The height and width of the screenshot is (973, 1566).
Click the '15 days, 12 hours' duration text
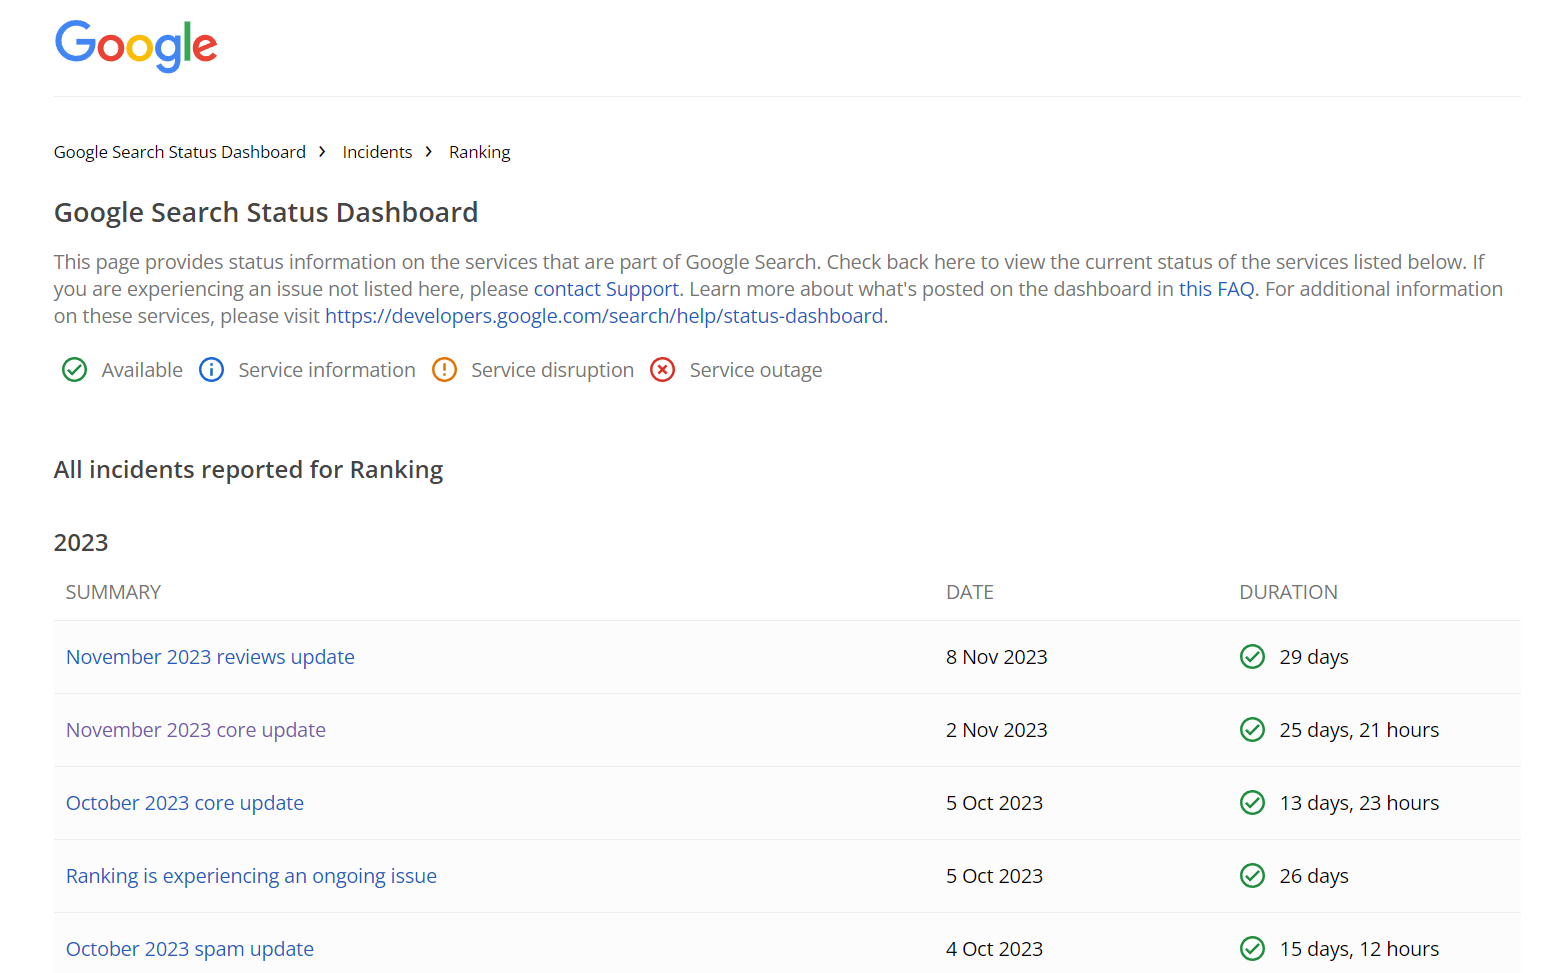(x=1359, y=949)
